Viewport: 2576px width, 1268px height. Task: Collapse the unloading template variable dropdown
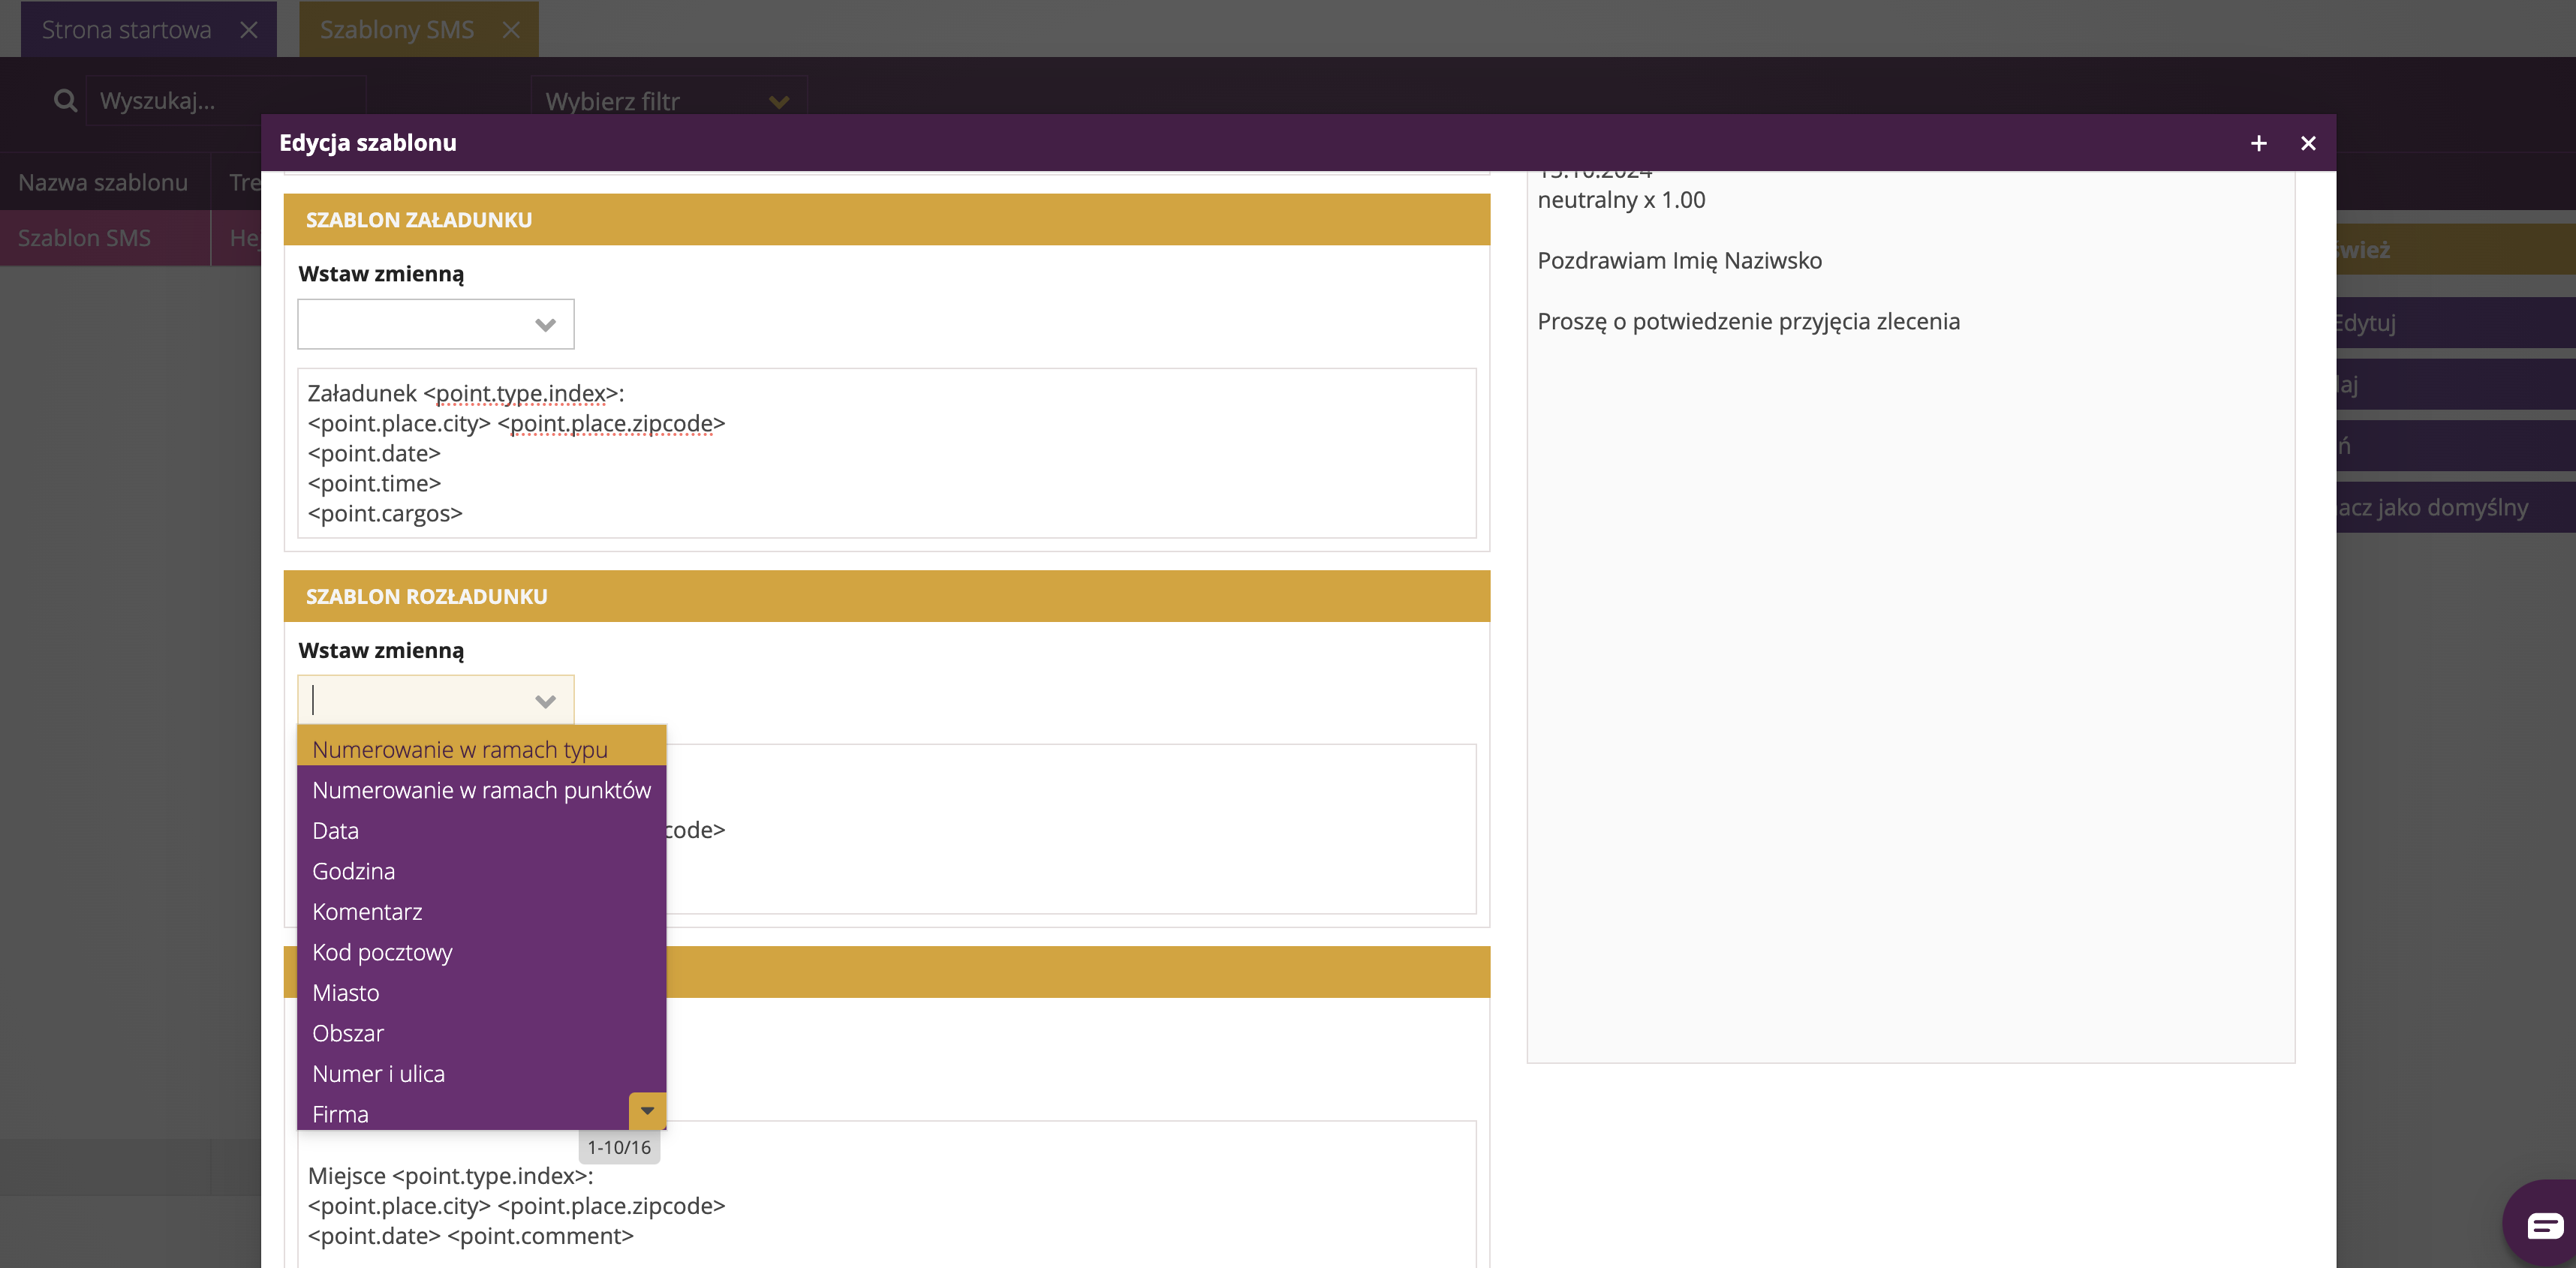coord(545,701)
